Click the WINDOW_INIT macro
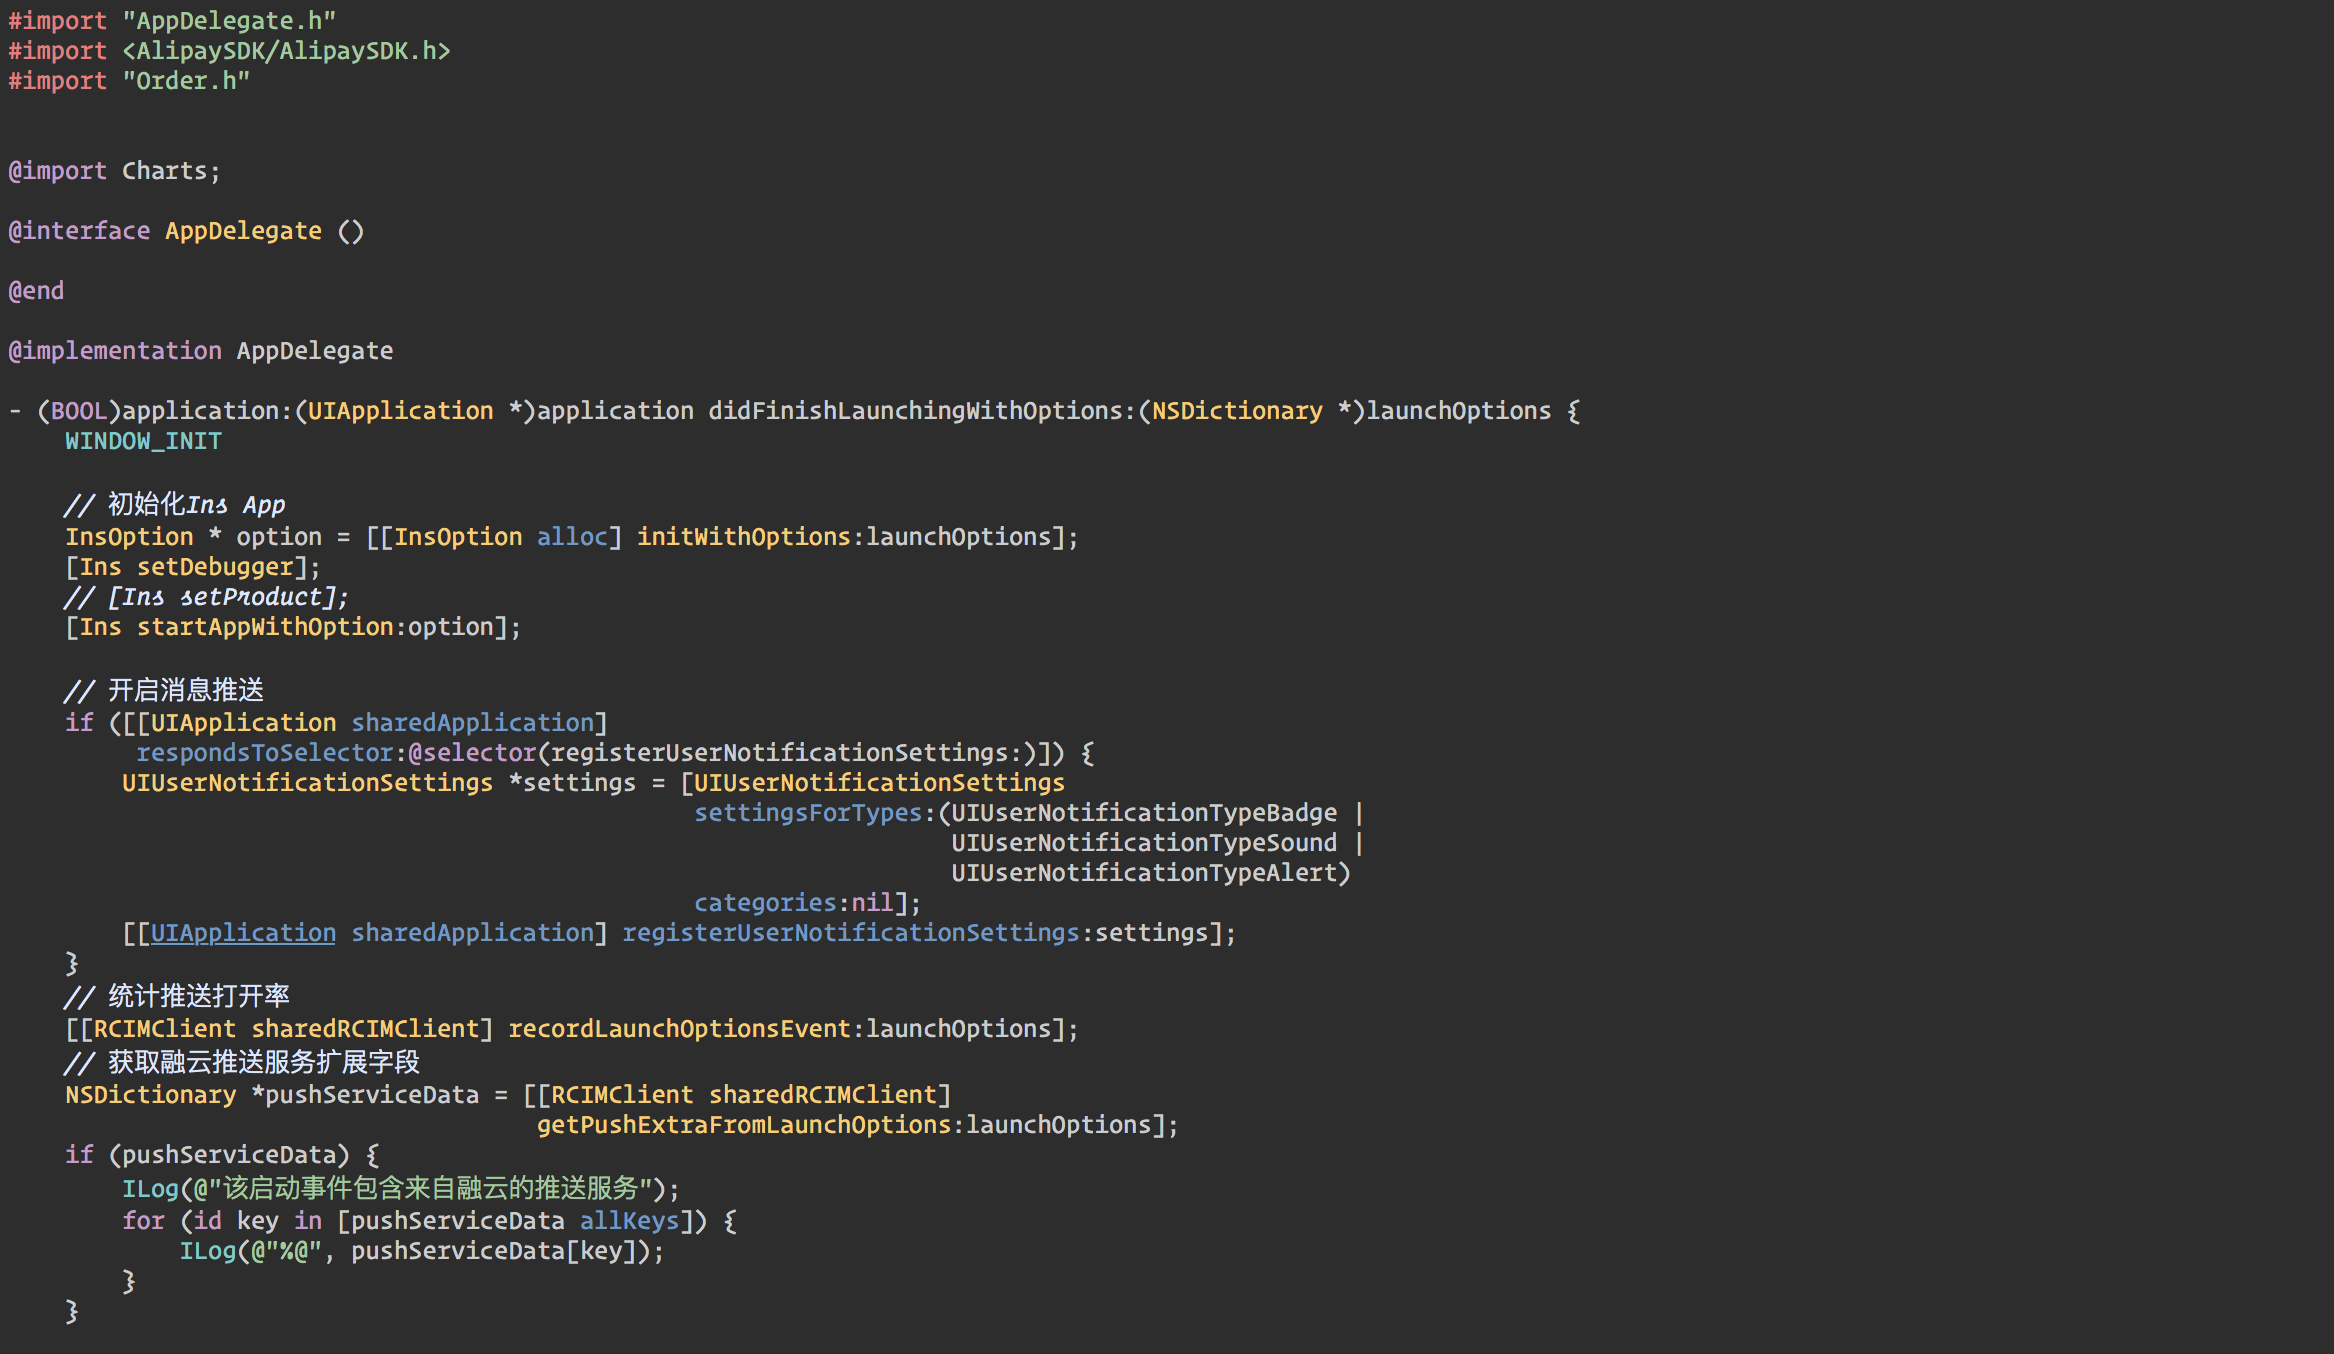Screen dimensions: 2334x1354 tap(143, 441)
